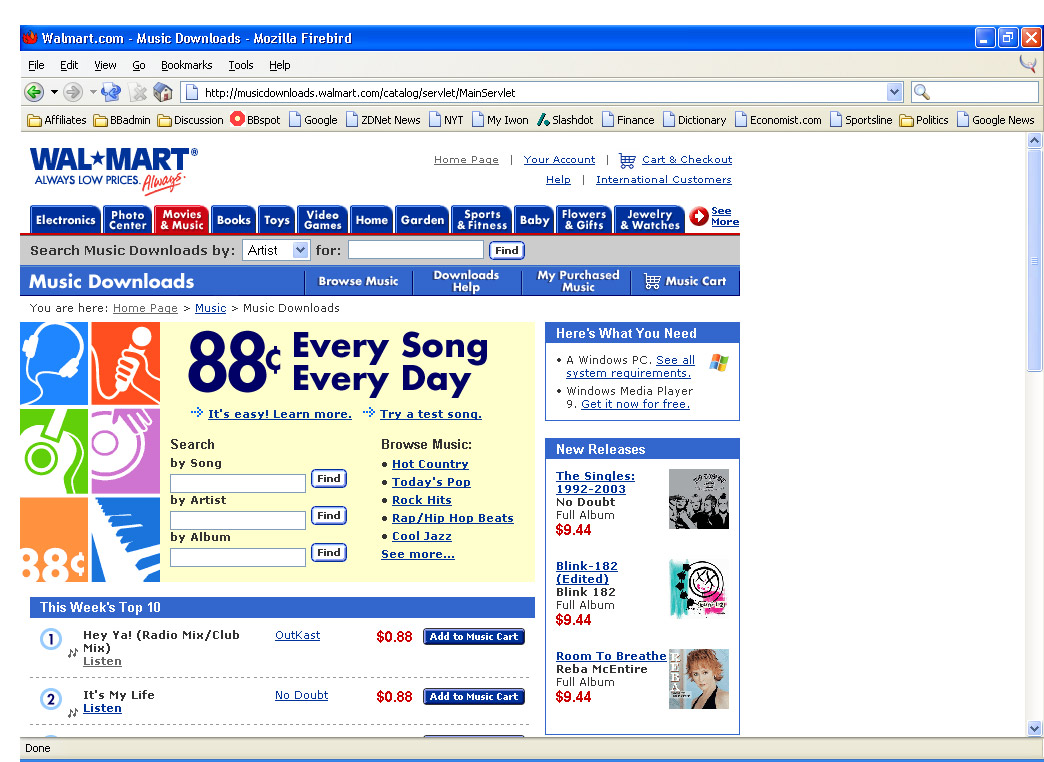Open the Economist.com bookmark
This screenshot has height=762, width=1044.
pyautogui.click(x=778, y=120)
